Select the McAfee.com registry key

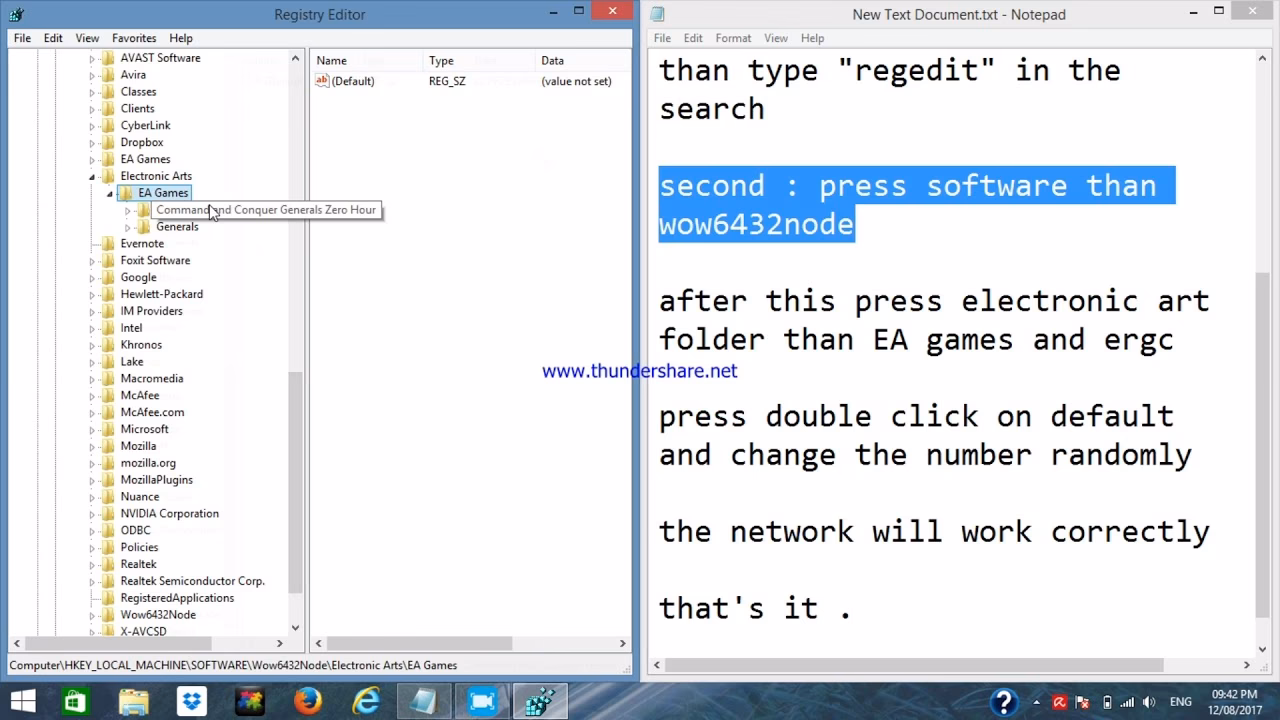[x=152, y=413]
